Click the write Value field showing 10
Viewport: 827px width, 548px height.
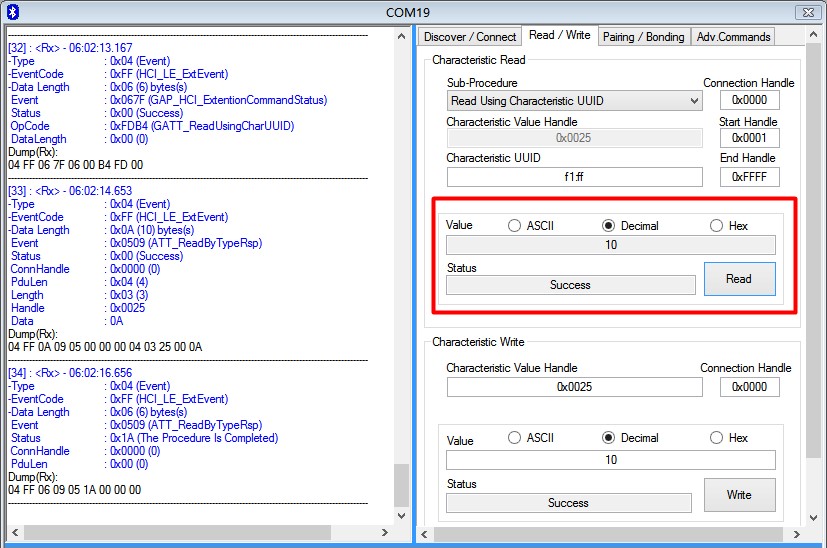pos(611,460)
